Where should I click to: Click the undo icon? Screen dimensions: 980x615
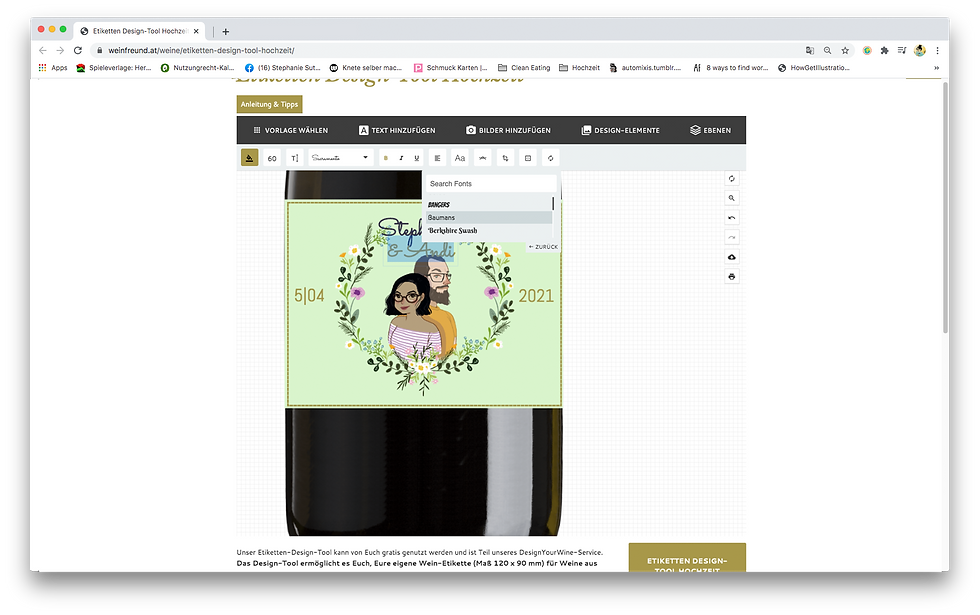tap(731, 218)
